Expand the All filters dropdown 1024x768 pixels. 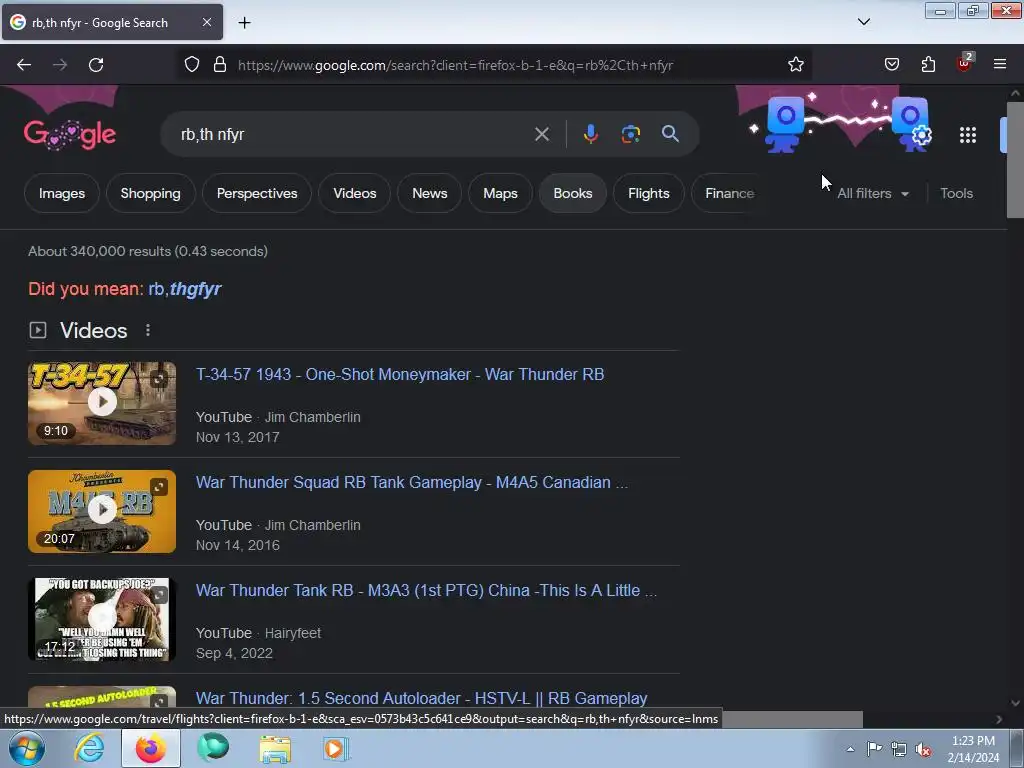pyautogui.click(x=873, y=193)
